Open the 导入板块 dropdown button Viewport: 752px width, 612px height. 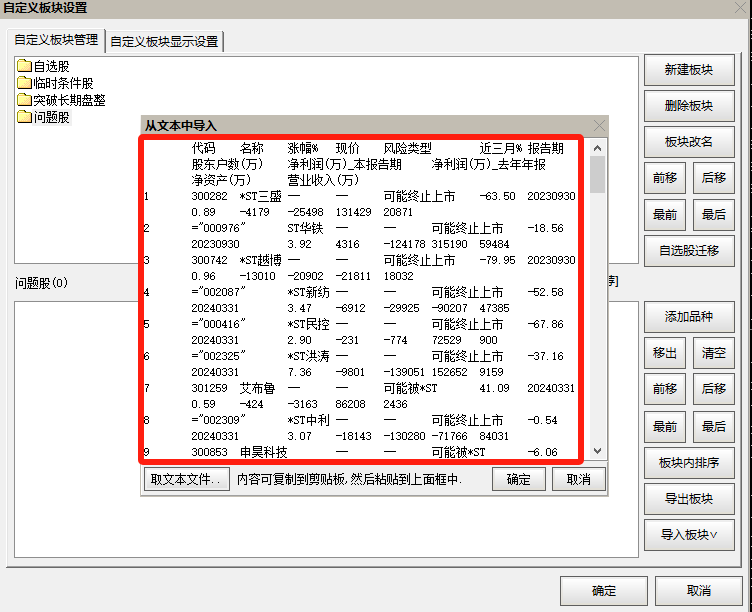689,534
